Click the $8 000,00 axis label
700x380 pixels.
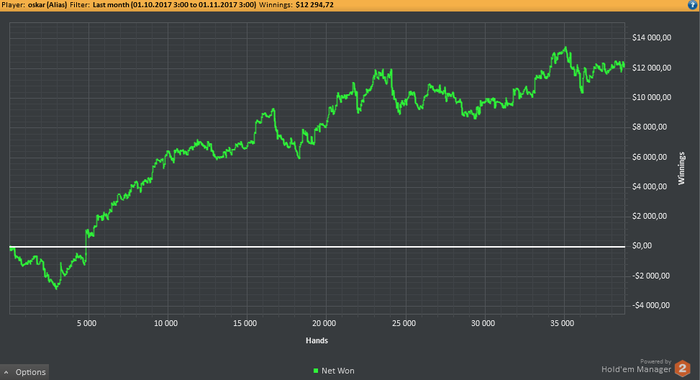650,127
